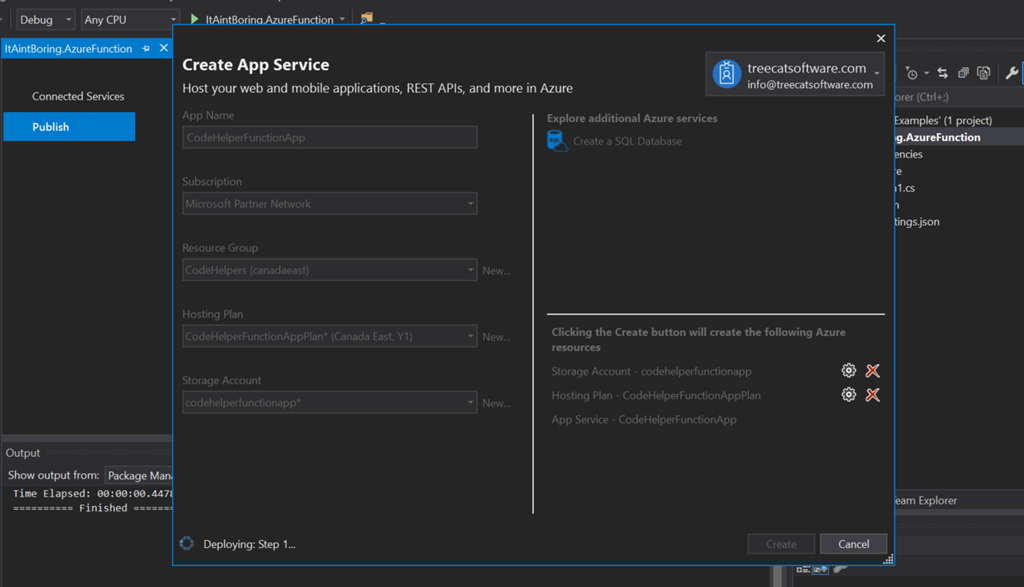Open the Show output from dropdown
1024x587 pixels.
click(139, 475)
